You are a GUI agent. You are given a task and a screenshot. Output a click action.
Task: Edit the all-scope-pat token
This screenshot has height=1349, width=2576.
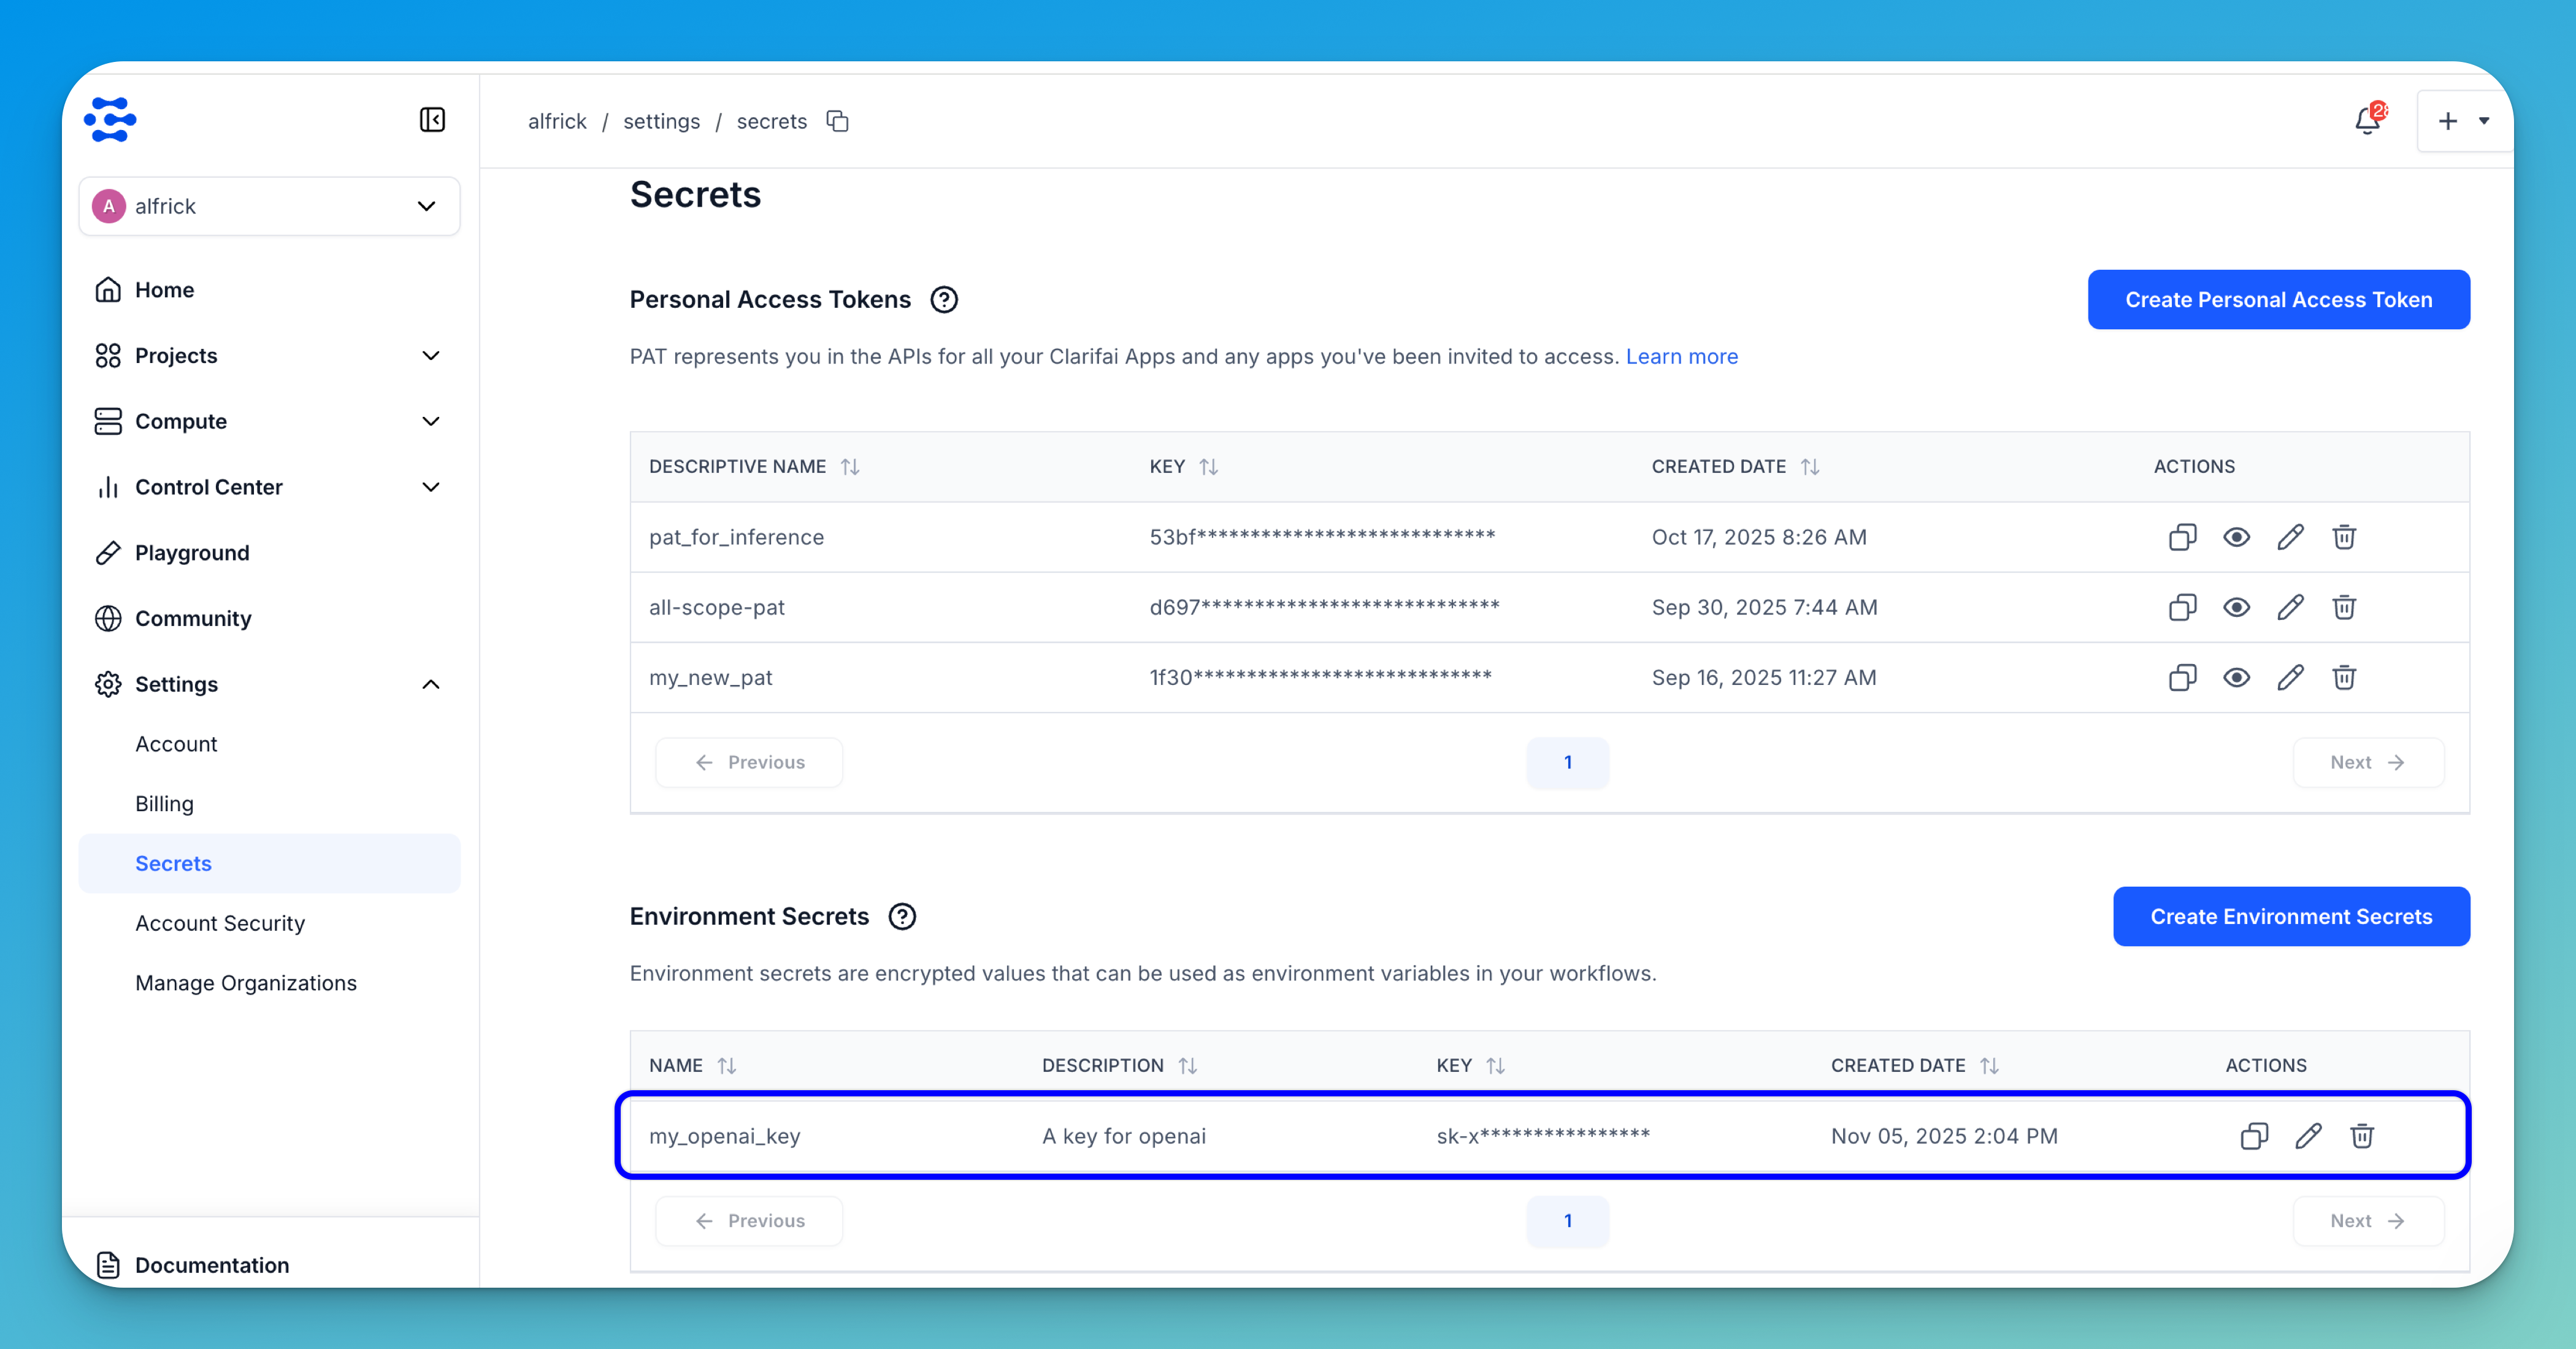2290,607
